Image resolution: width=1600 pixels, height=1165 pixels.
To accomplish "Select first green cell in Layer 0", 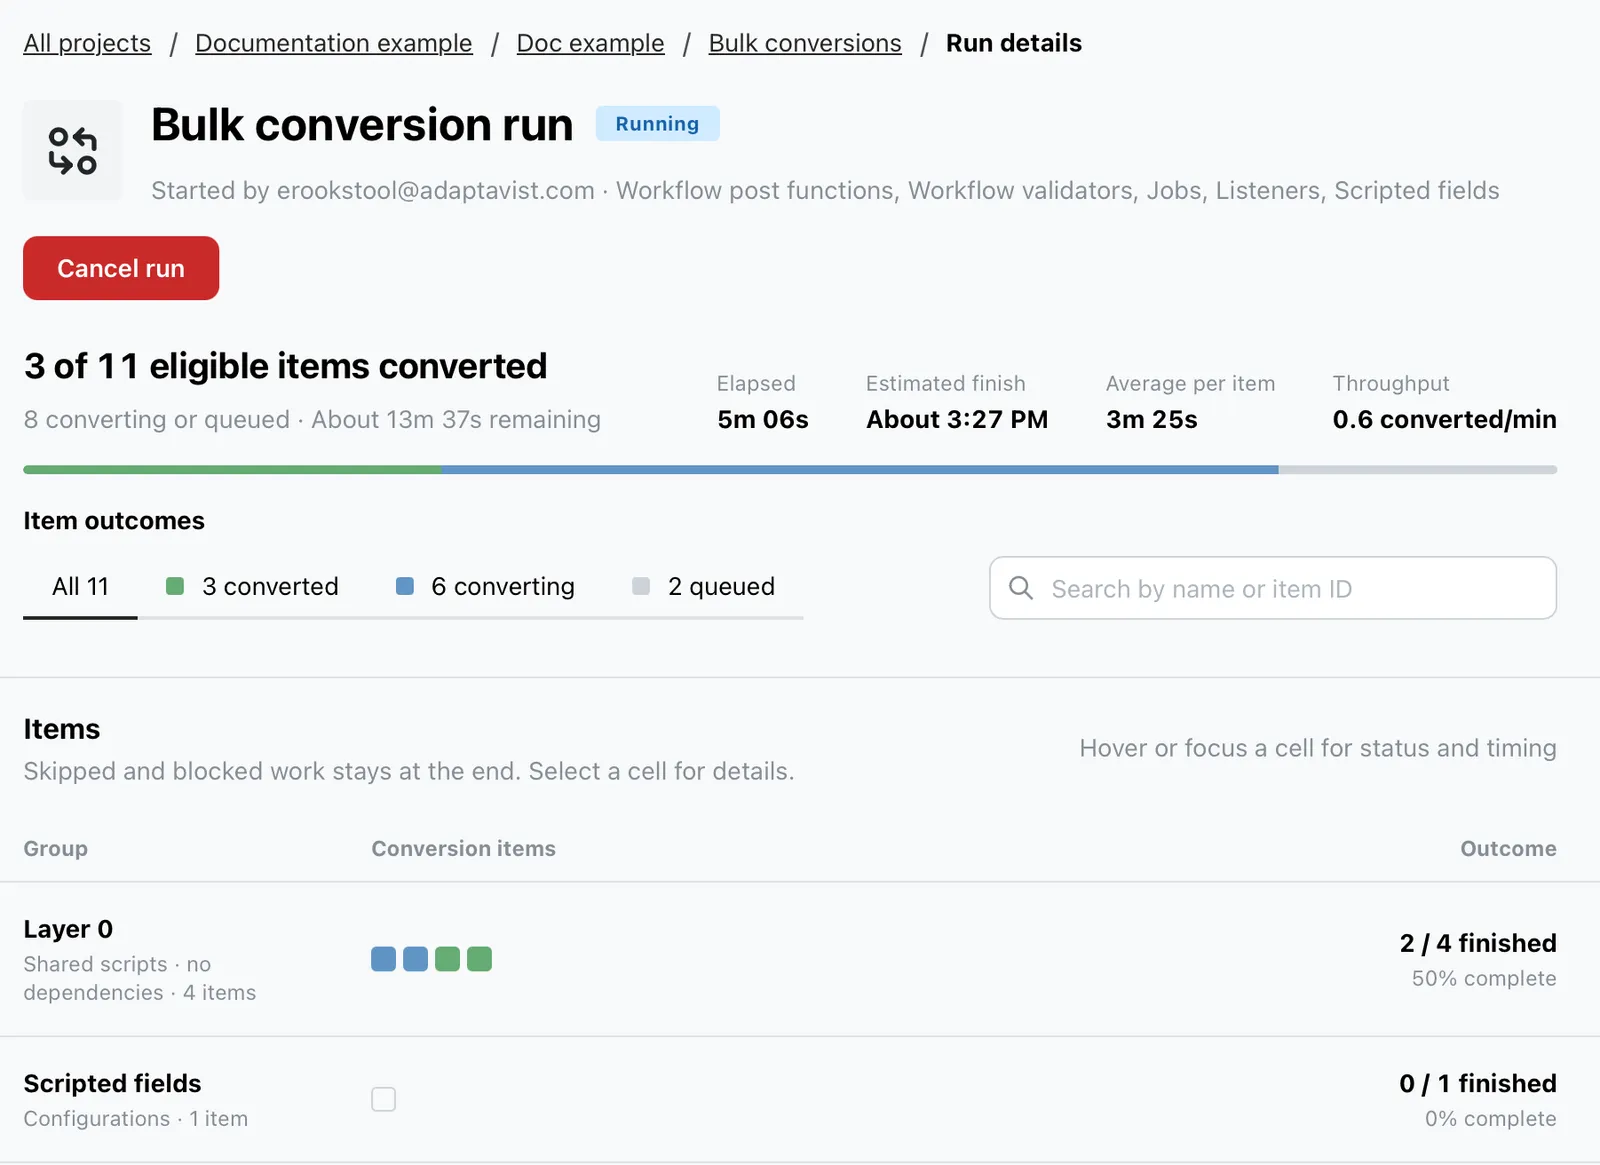I will pos(447,959).
